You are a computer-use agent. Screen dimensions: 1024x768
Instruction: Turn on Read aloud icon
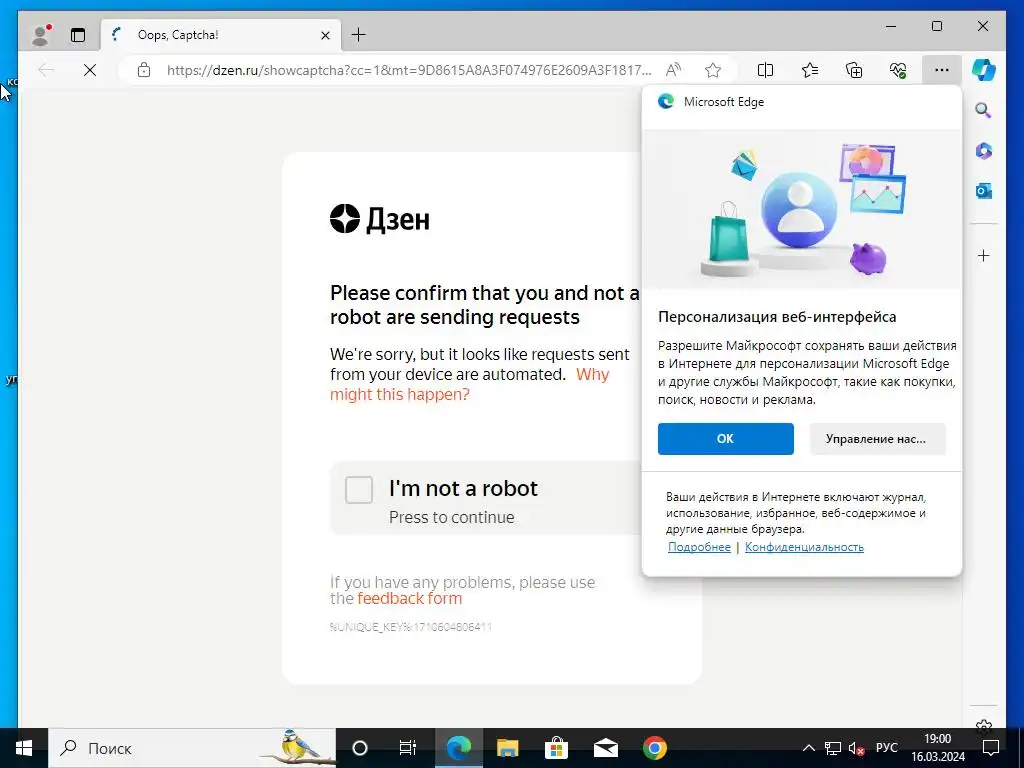pyautogui.click(x=673, y=70)
